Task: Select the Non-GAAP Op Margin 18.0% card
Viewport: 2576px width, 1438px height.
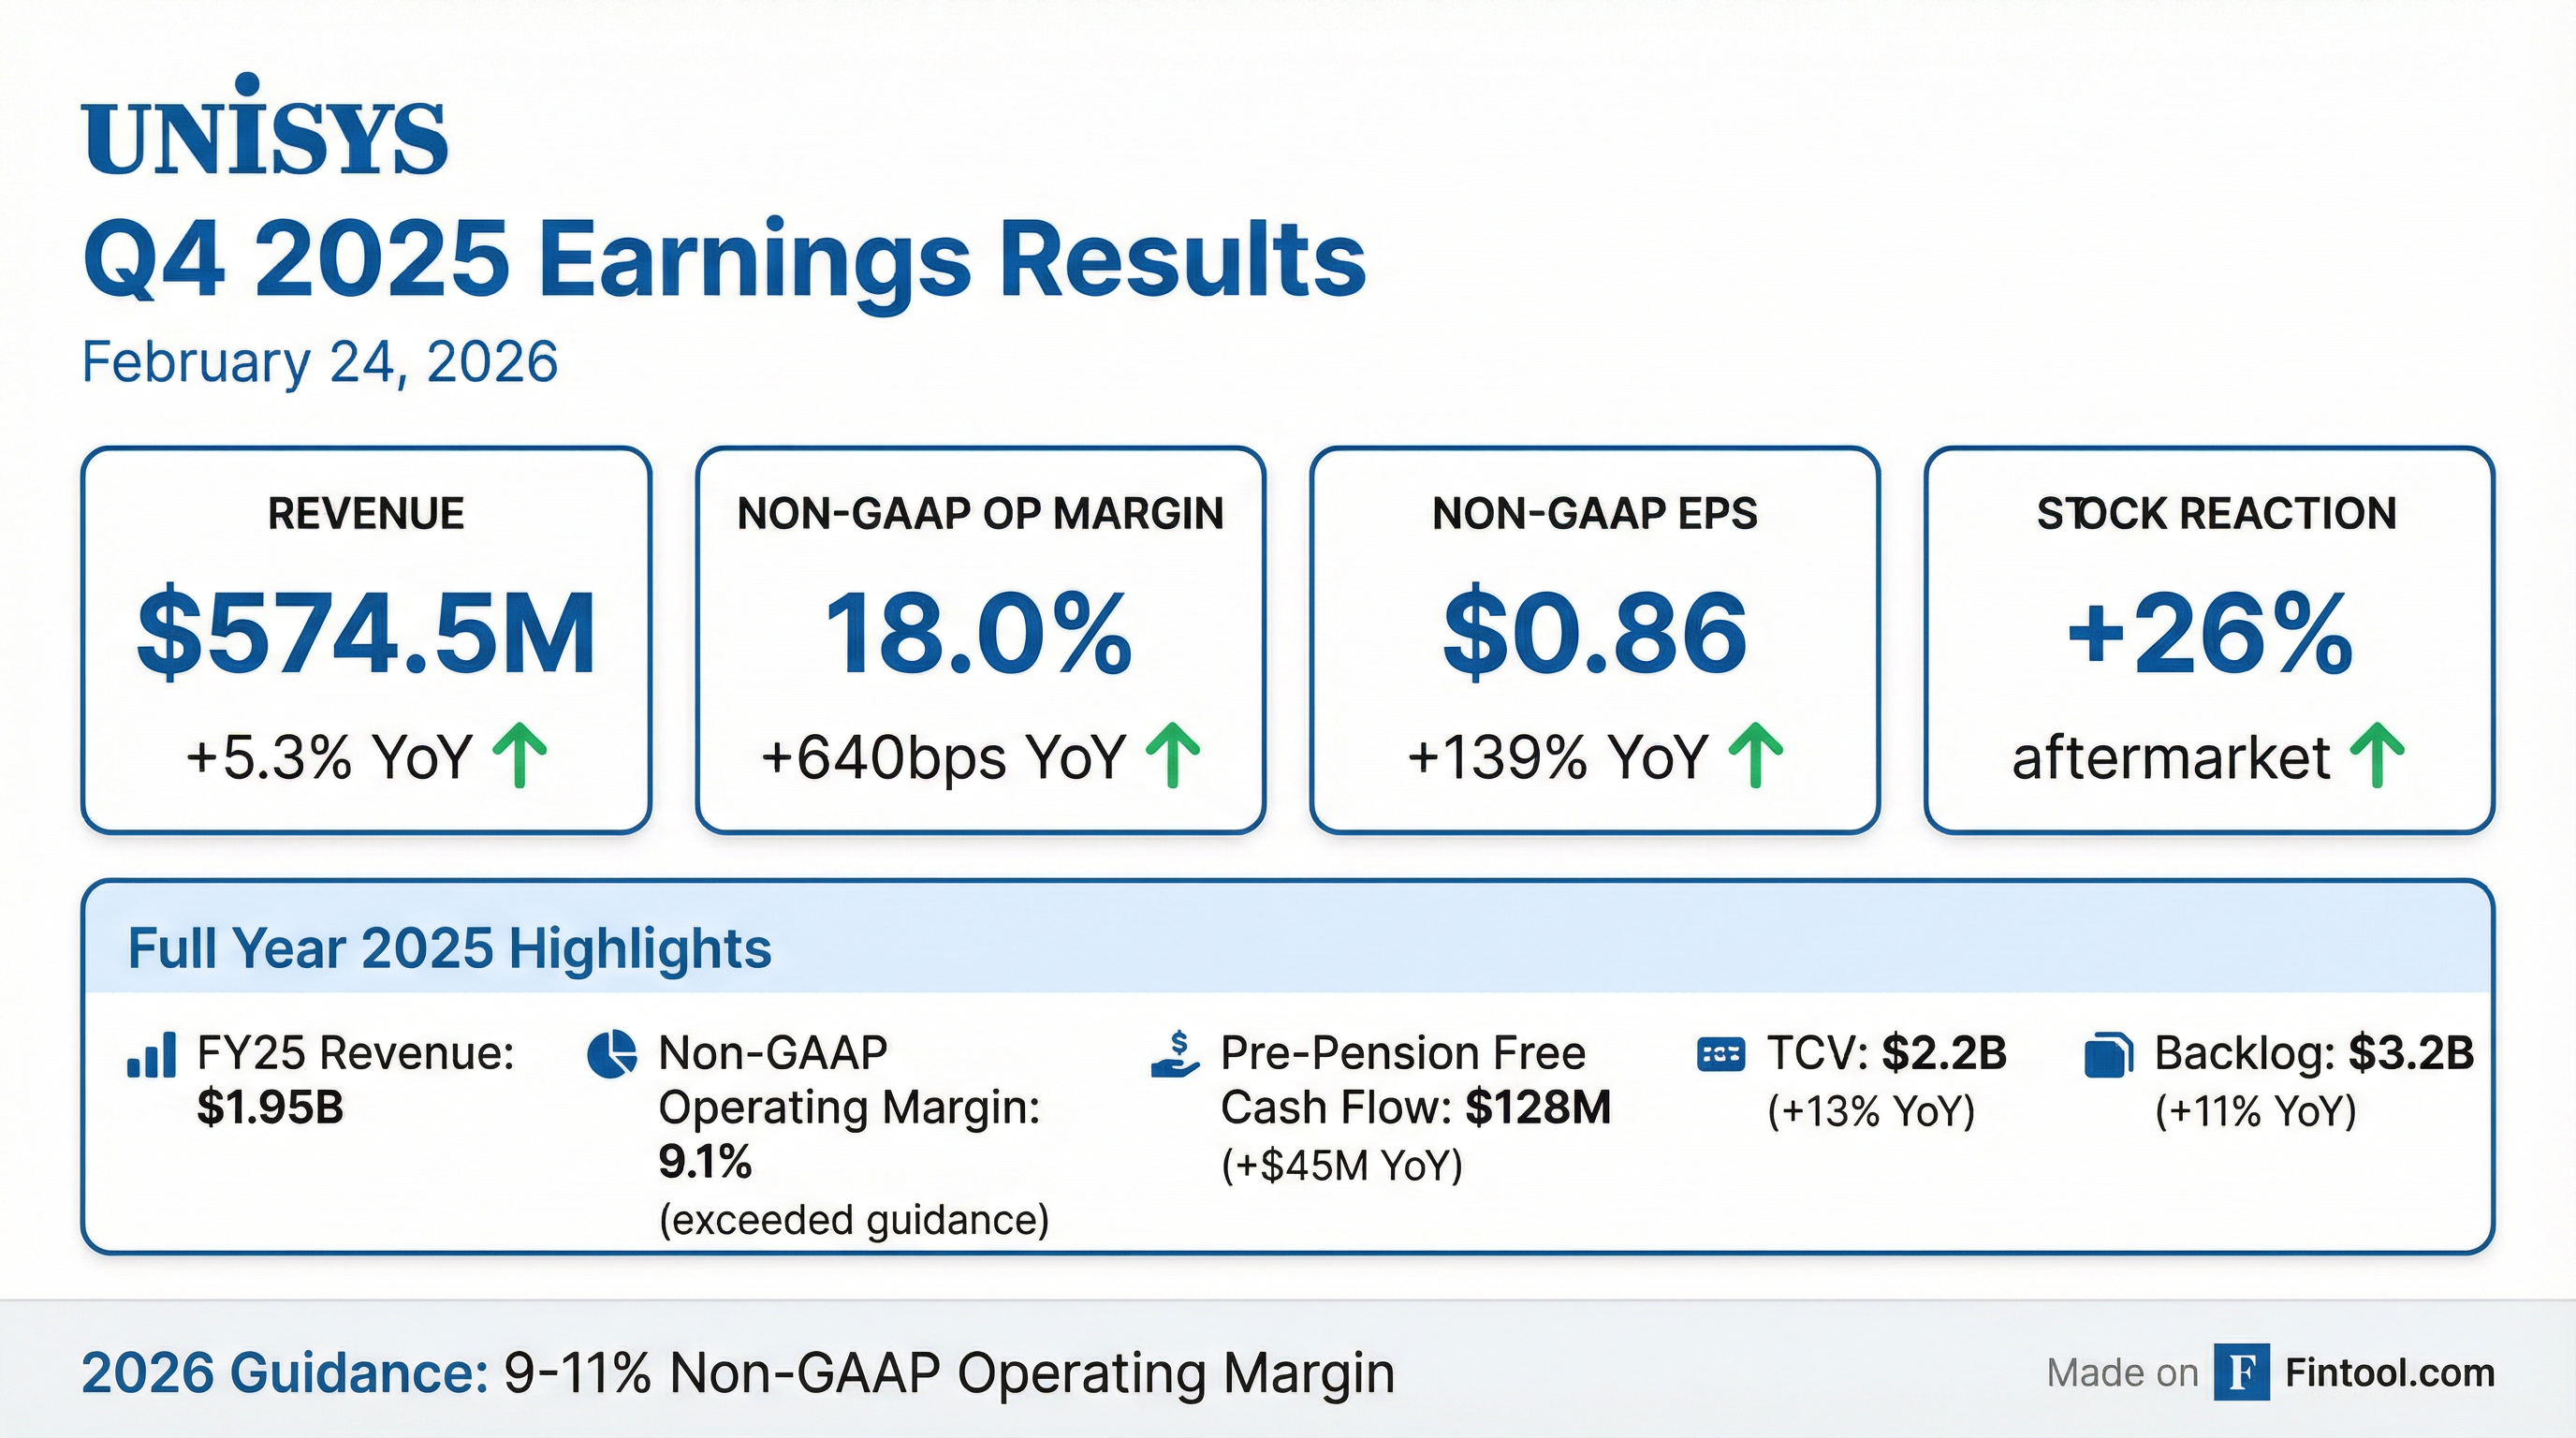Action: (980, 640)
